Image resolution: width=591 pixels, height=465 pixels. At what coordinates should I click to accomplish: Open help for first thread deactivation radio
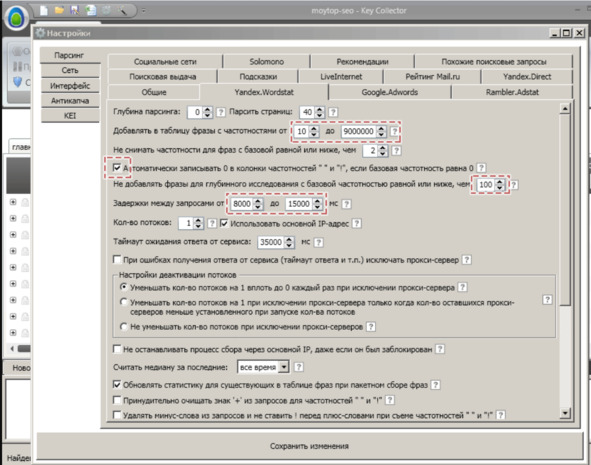point(462,288)
